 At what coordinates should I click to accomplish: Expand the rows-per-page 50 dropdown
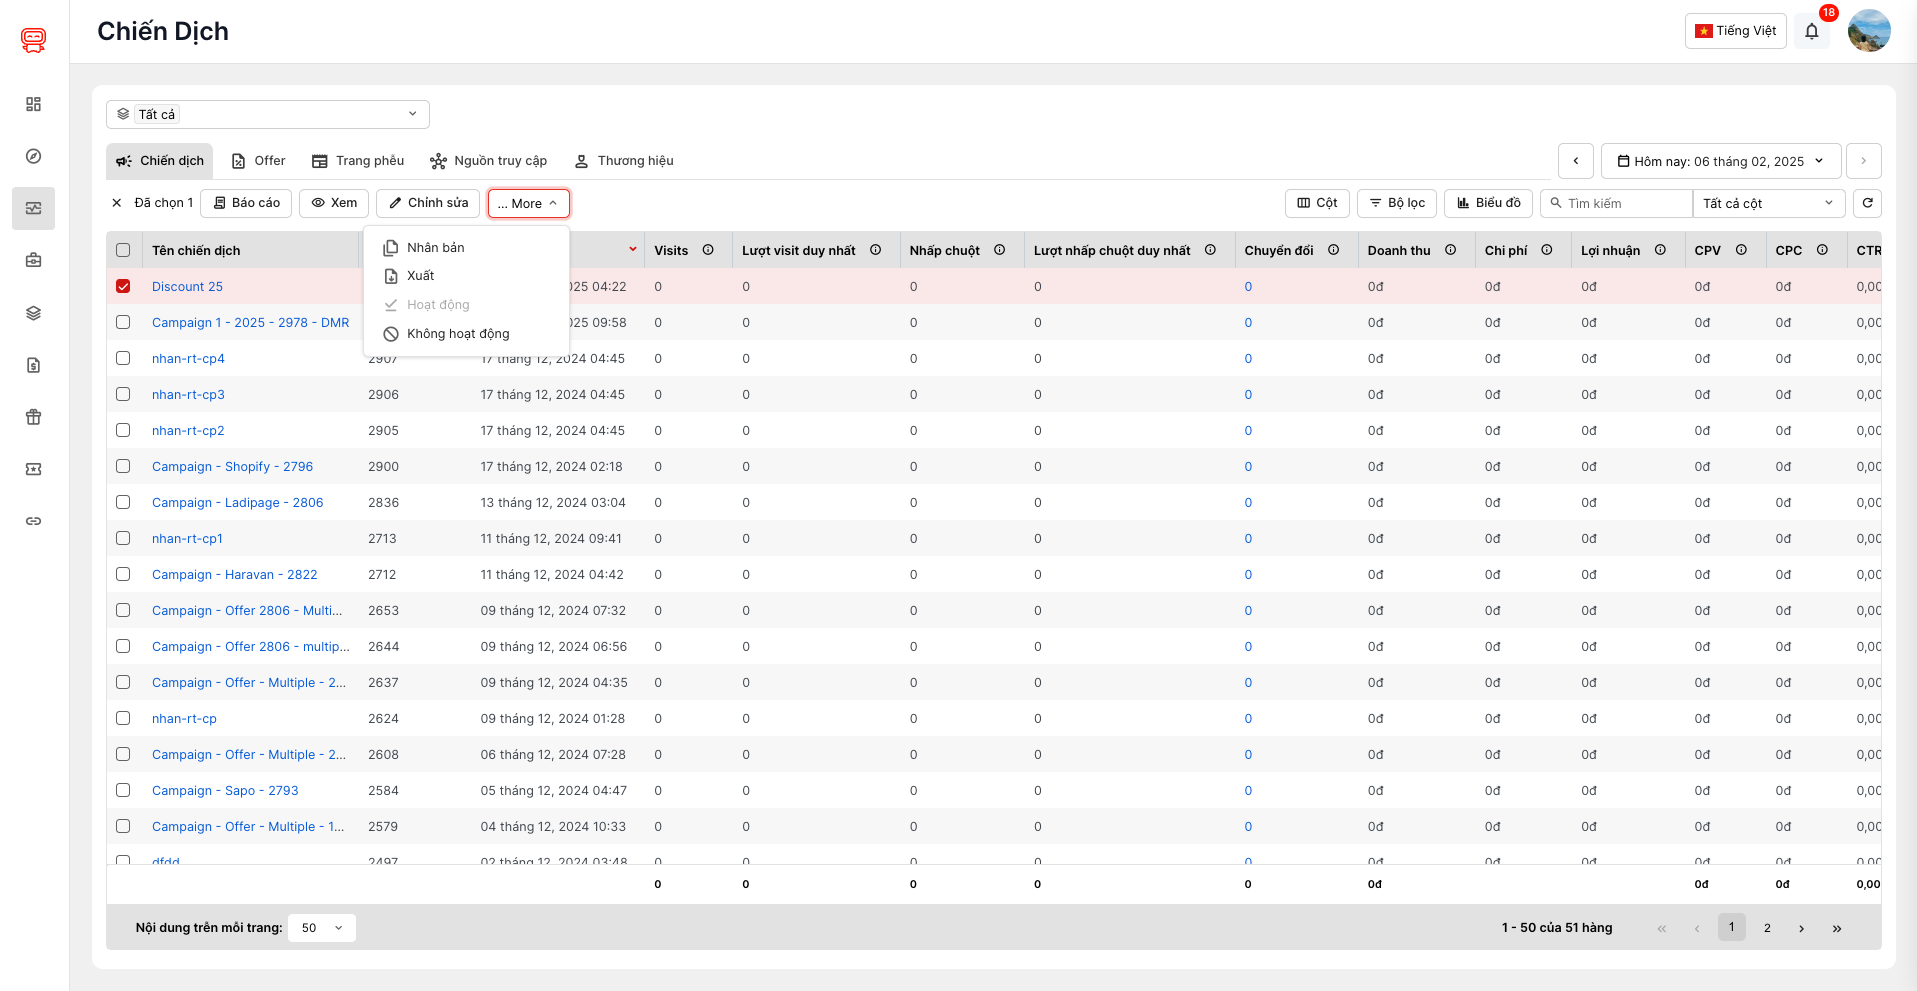(321, 928)
